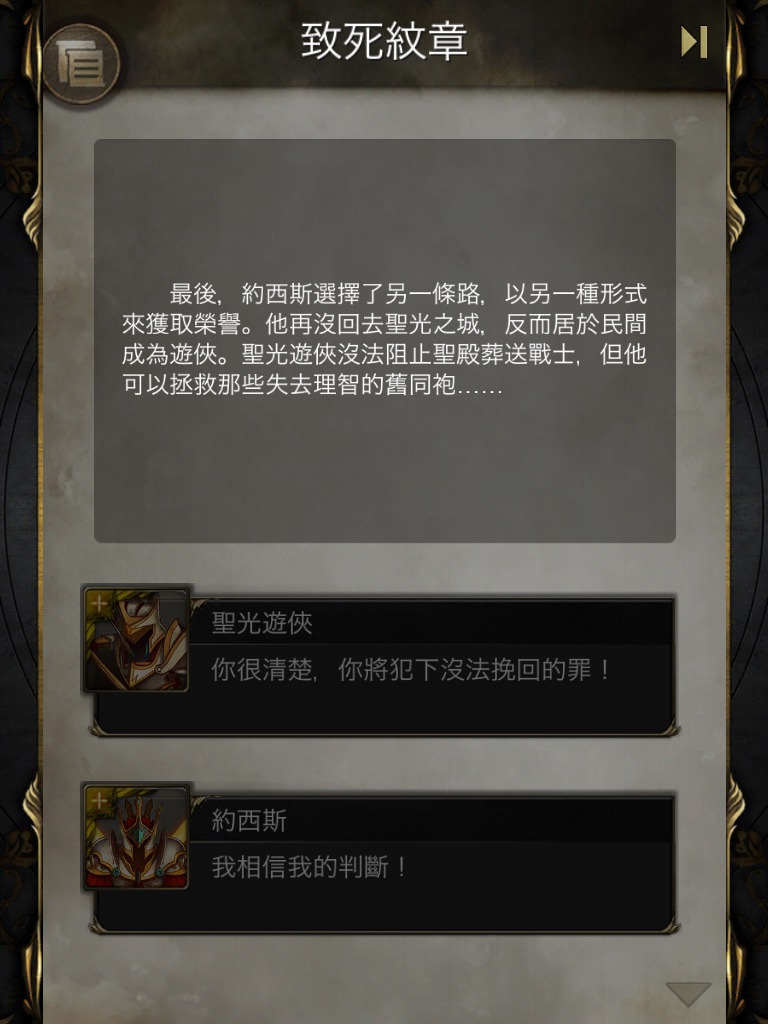The height and width of the screenshot is (1024, 768).
Task: Click the narration text panel about 約西斯
Action: coord(385,340)
